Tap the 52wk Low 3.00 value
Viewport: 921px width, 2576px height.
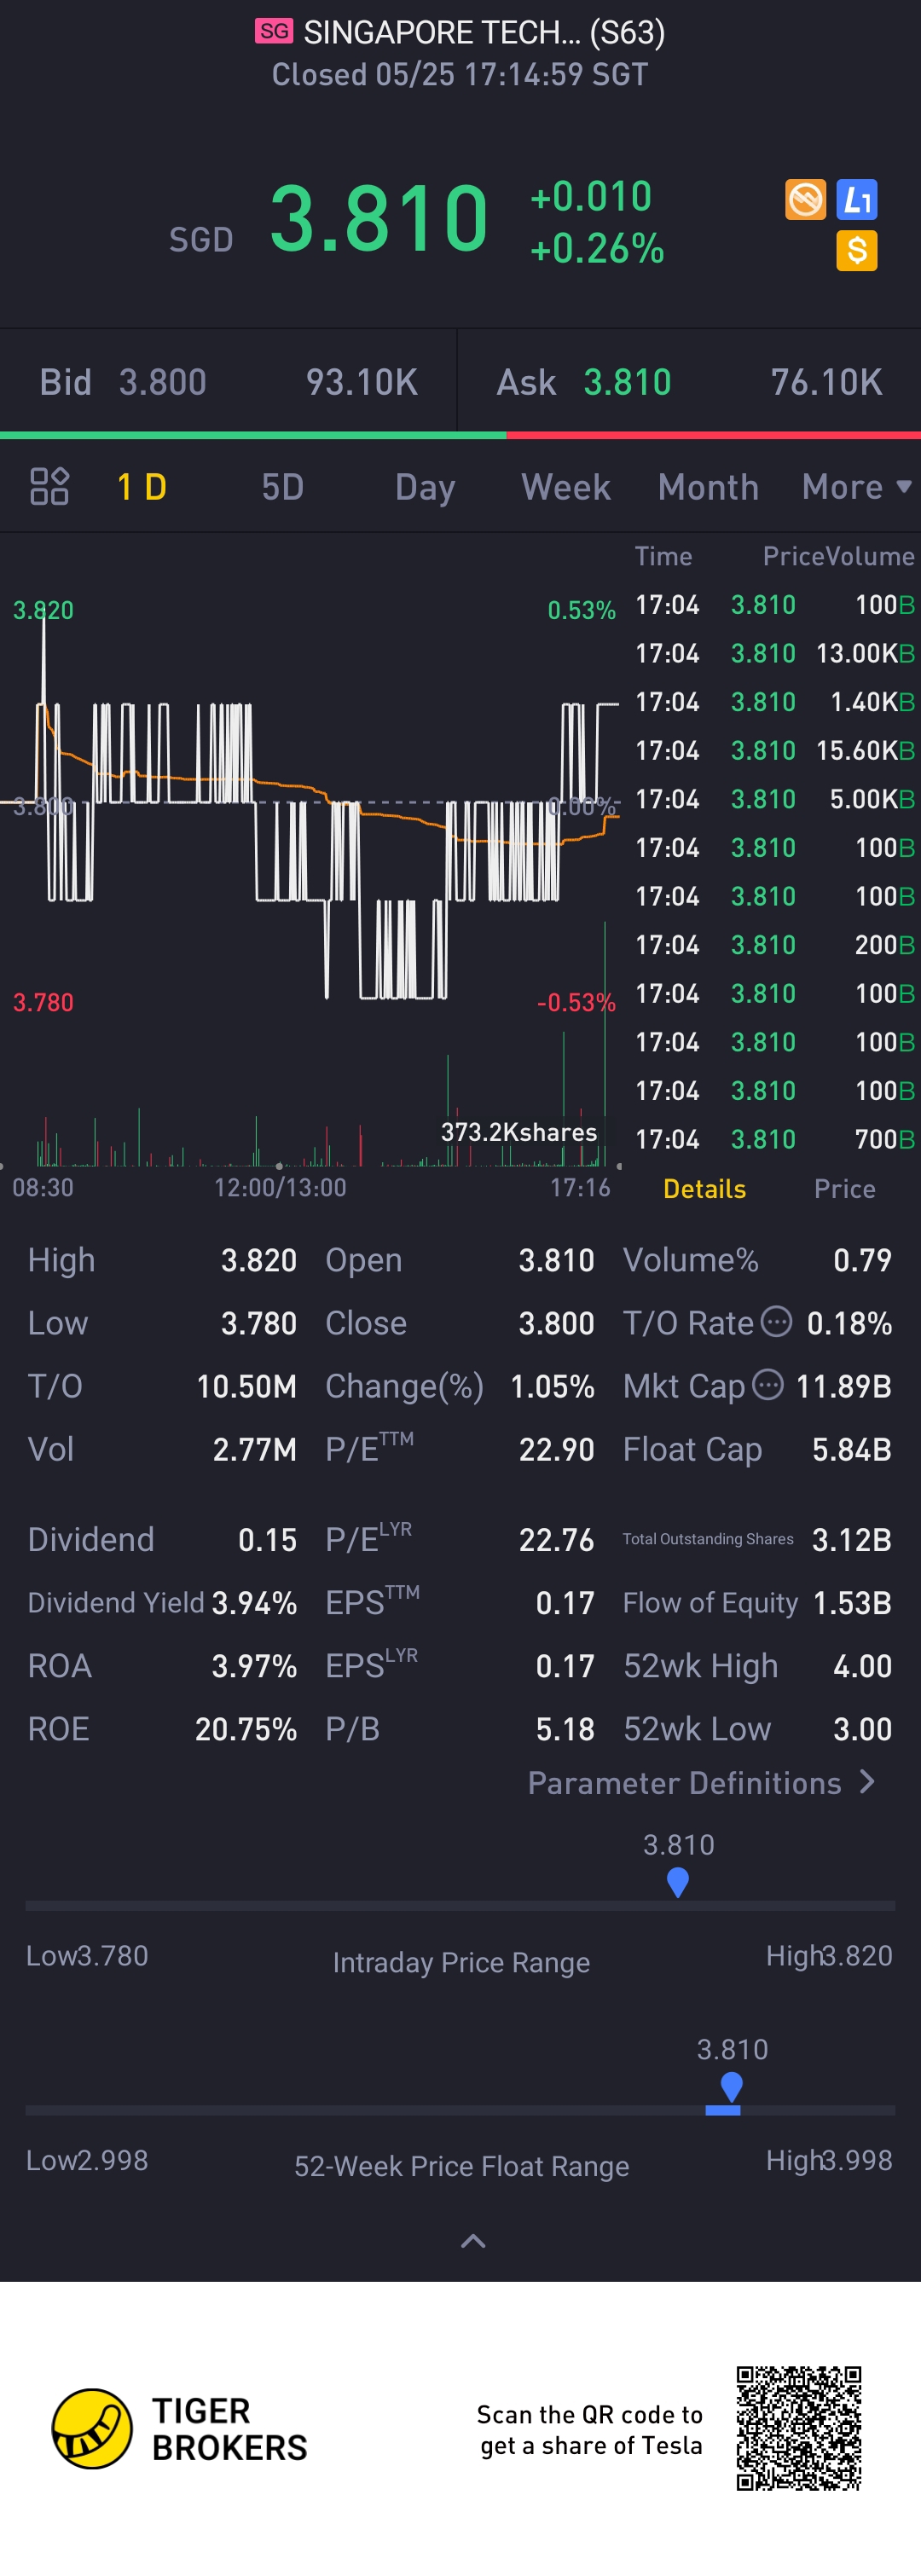click(x=862, y=1729)
